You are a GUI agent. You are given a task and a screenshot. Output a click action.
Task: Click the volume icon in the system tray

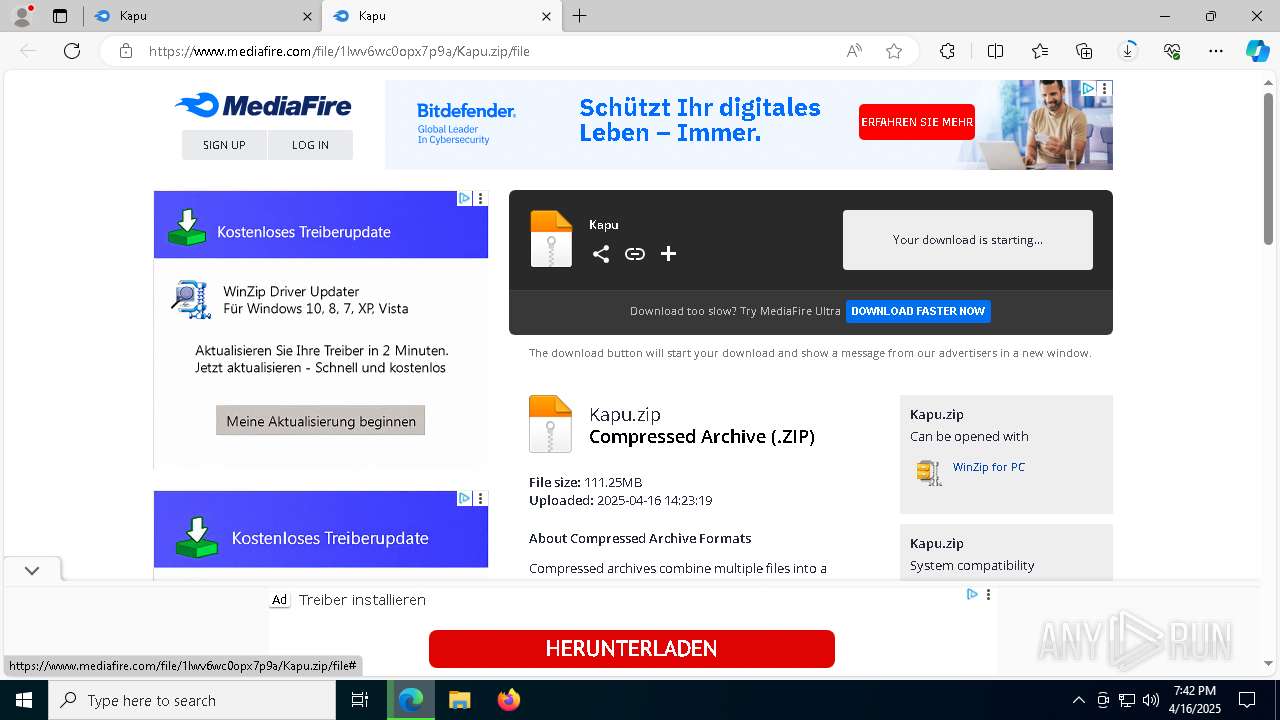tap(1151, 700)
